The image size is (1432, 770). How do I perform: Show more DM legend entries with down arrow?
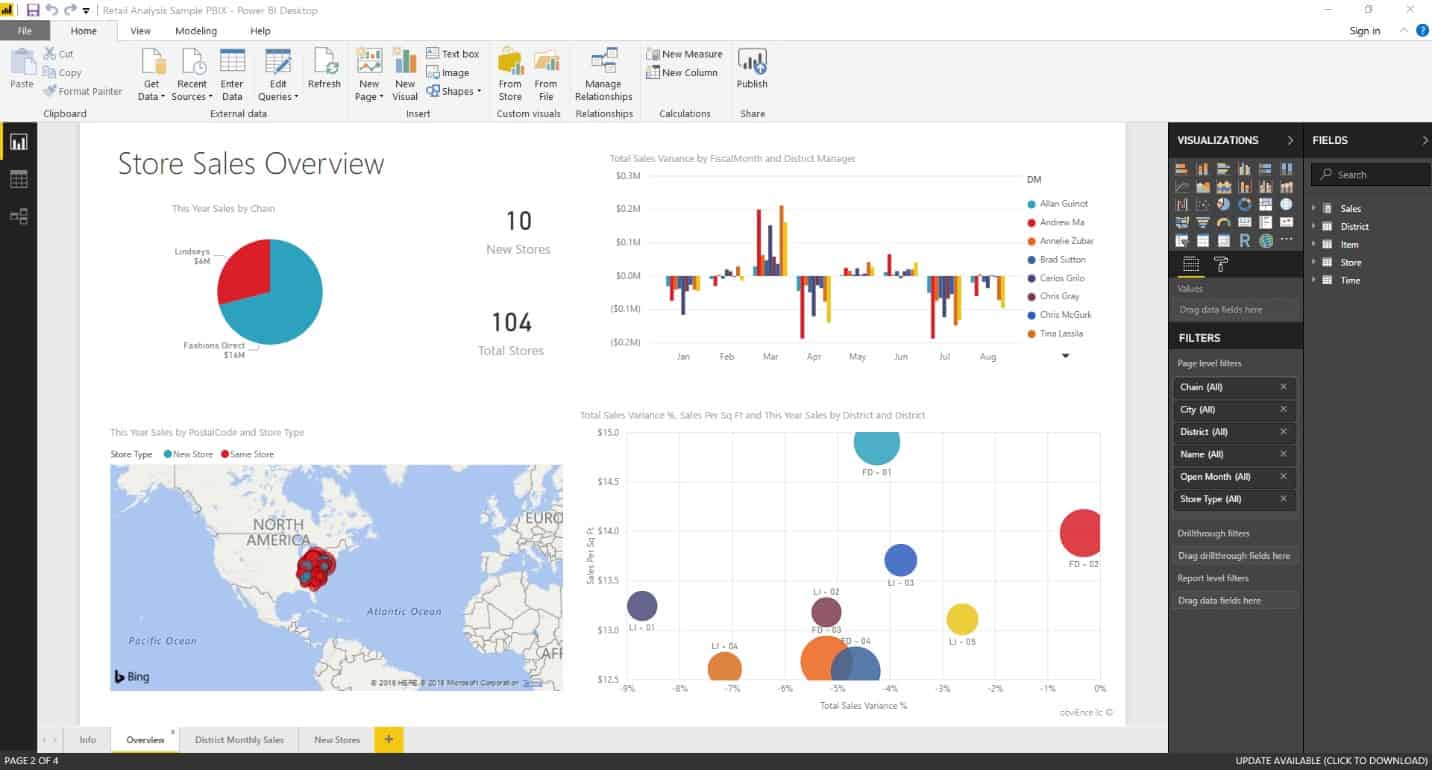tap(1065, 355)
